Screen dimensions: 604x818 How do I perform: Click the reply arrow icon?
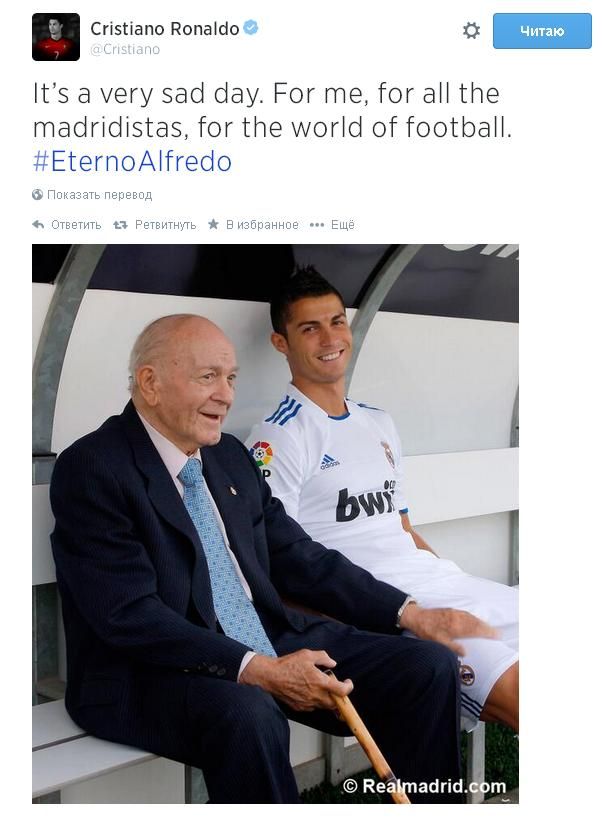click(x=38, y=224)
